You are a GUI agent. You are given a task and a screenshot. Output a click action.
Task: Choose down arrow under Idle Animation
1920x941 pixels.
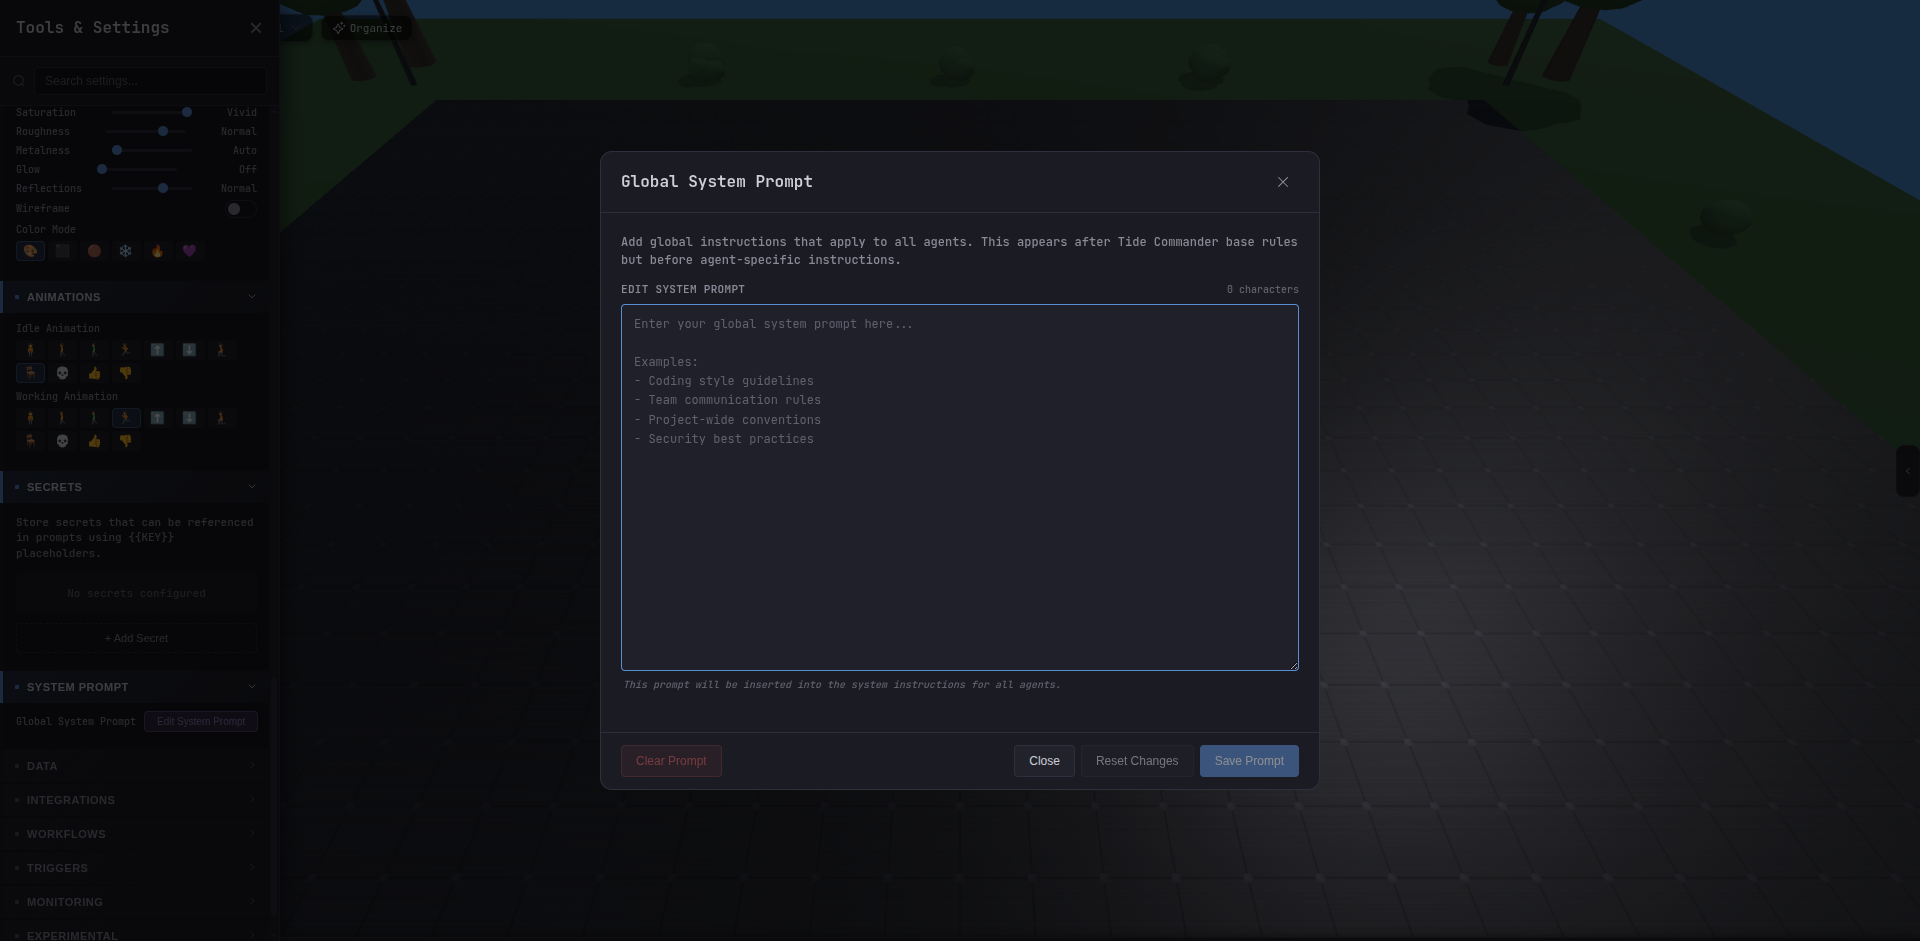click(x=190, y=350)
